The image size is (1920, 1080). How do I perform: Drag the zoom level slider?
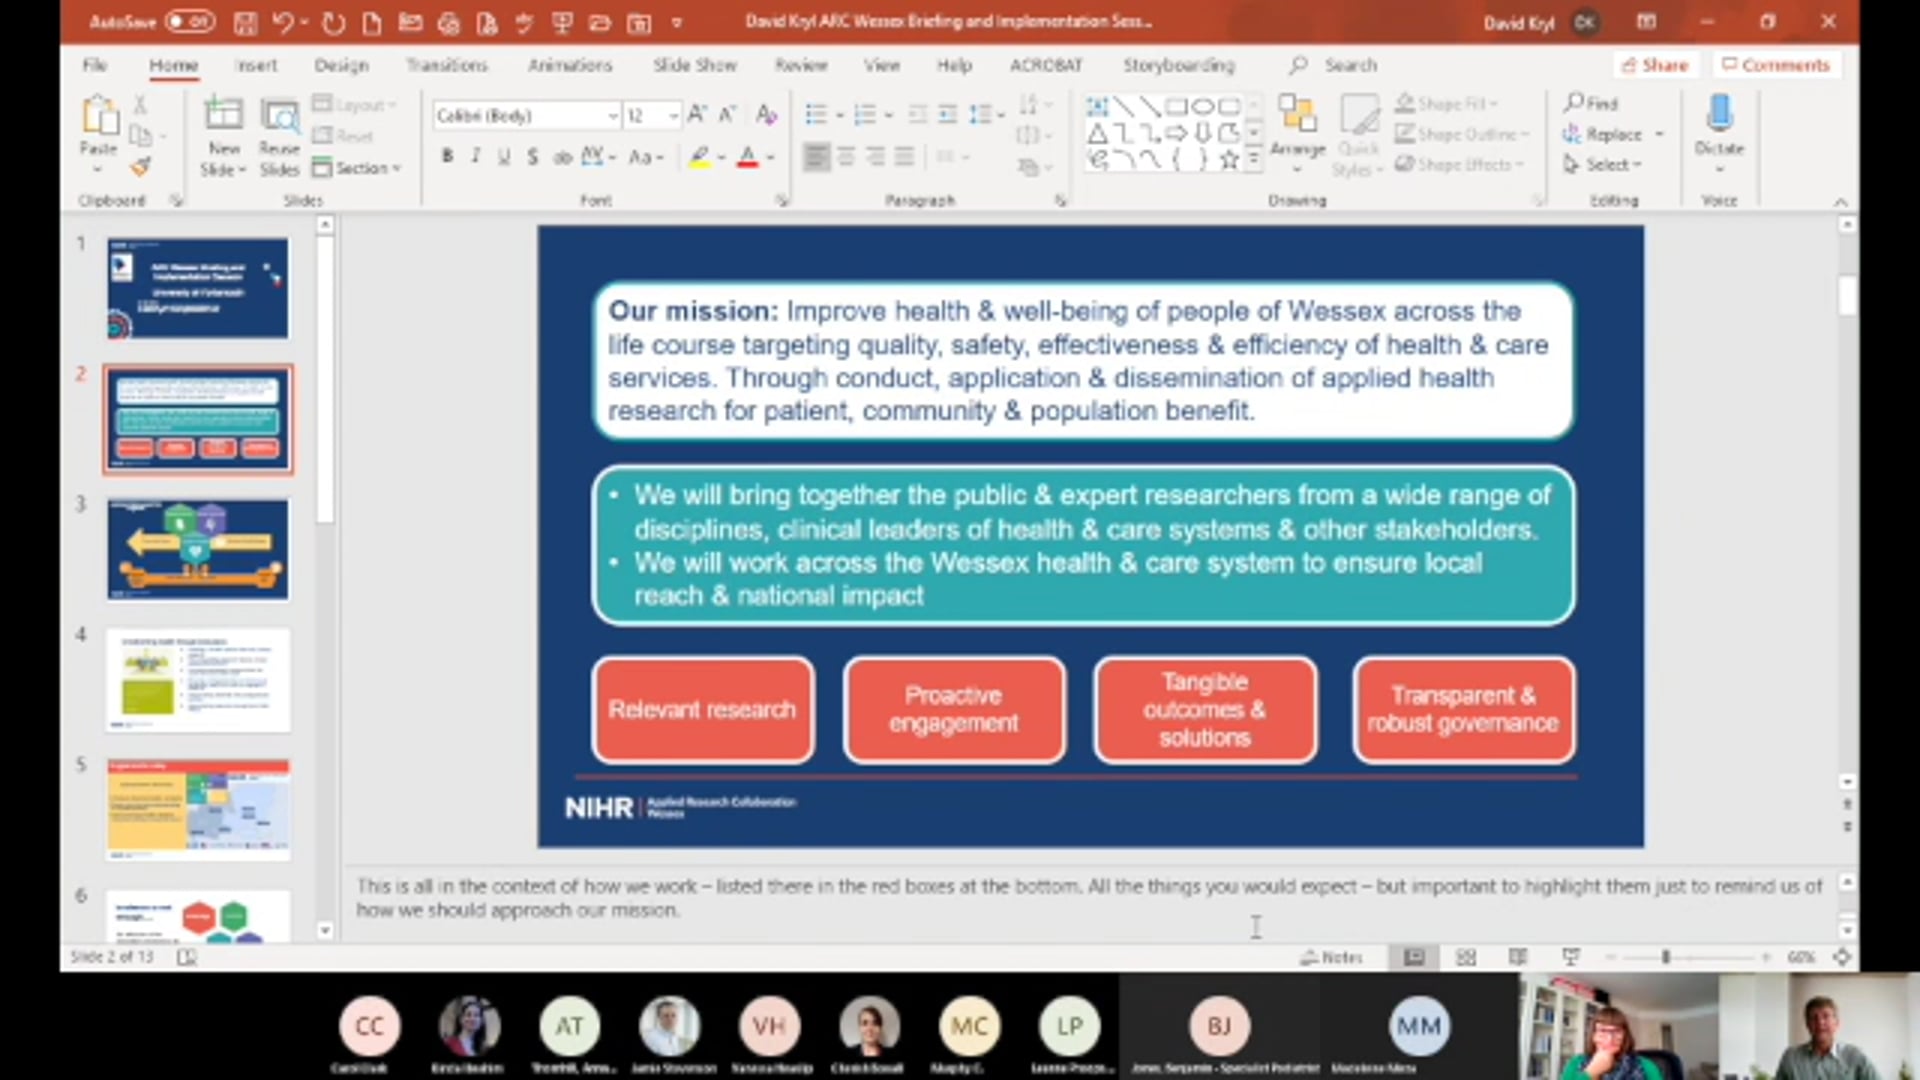[1667, 956]
